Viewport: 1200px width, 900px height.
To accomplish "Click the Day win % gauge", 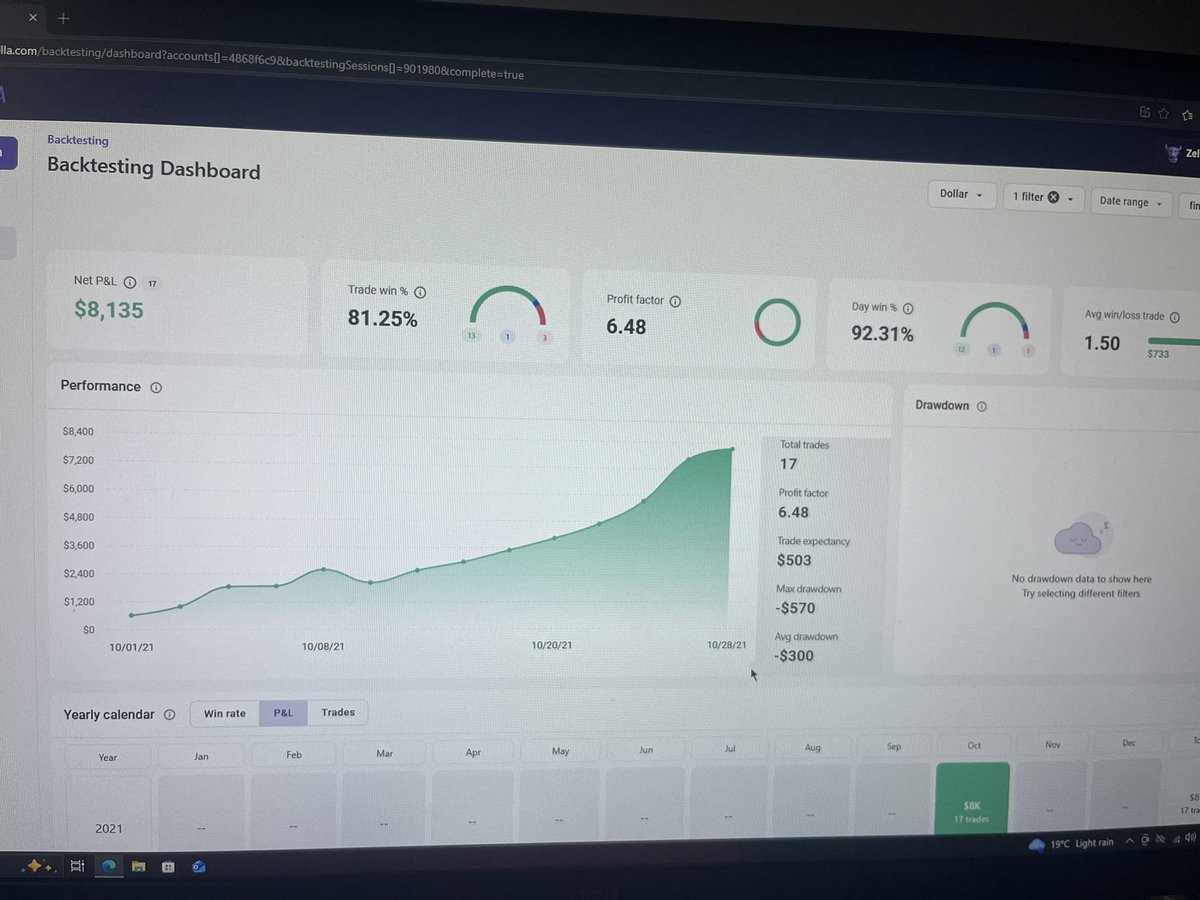I will click(x=994, y=322).
